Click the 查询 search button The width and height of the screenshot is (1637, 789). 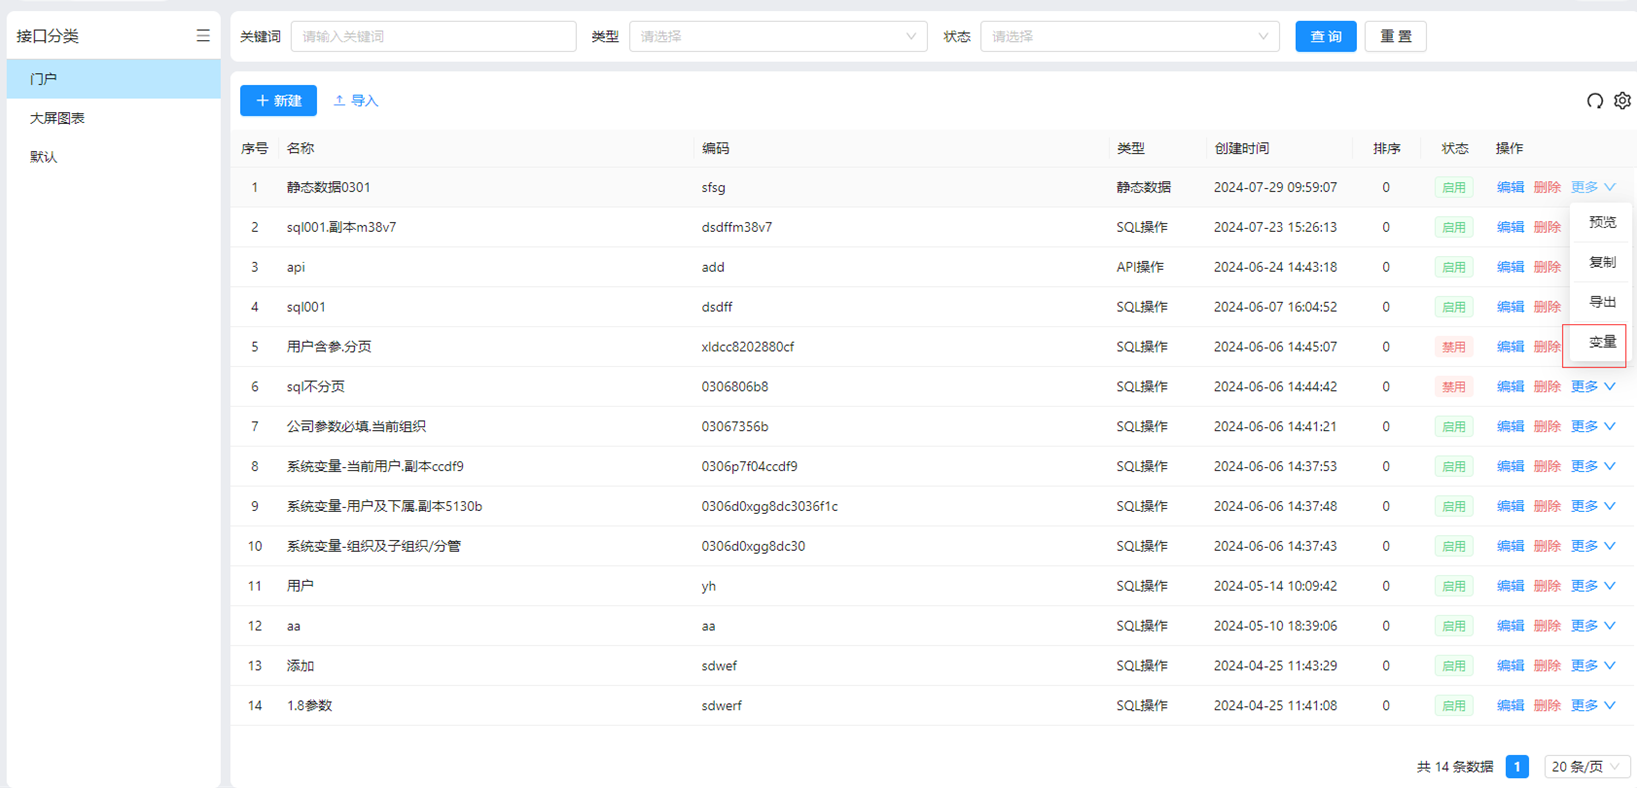click(1325, 37)
